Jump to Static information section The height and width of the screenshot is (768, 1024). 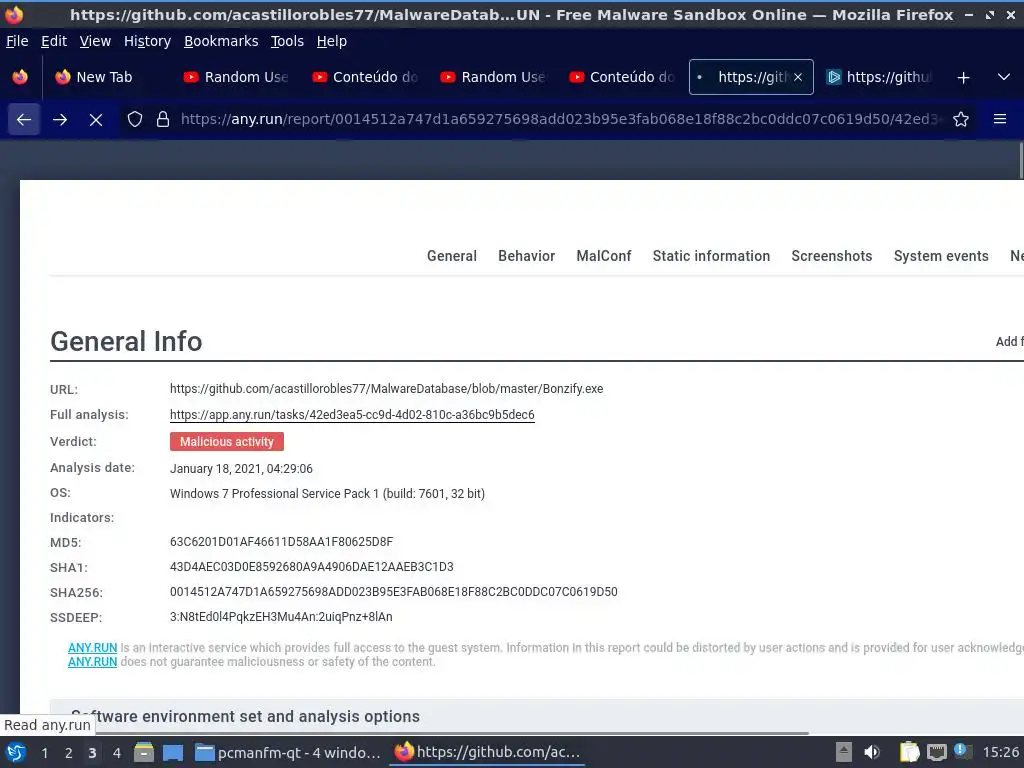711,256
